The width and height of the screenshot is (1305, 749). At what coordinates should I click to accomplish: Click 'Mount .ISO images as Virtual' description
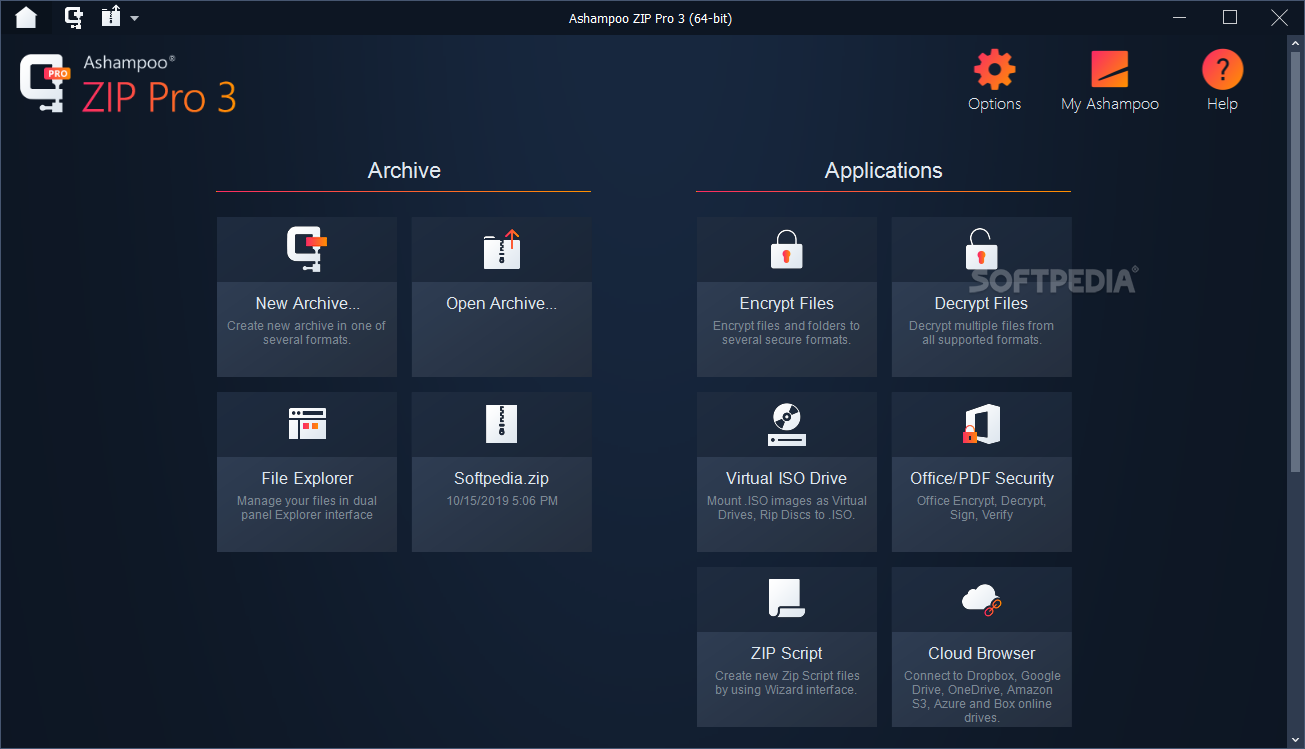(x=787, y=501)
